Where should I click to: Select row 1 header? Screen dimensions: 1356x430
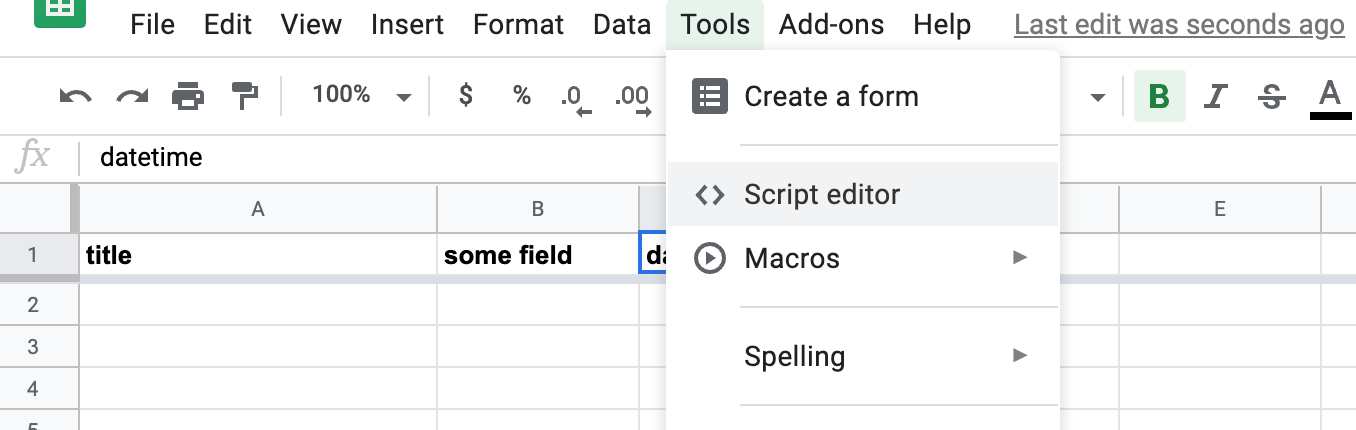click(x=33, y=255)
